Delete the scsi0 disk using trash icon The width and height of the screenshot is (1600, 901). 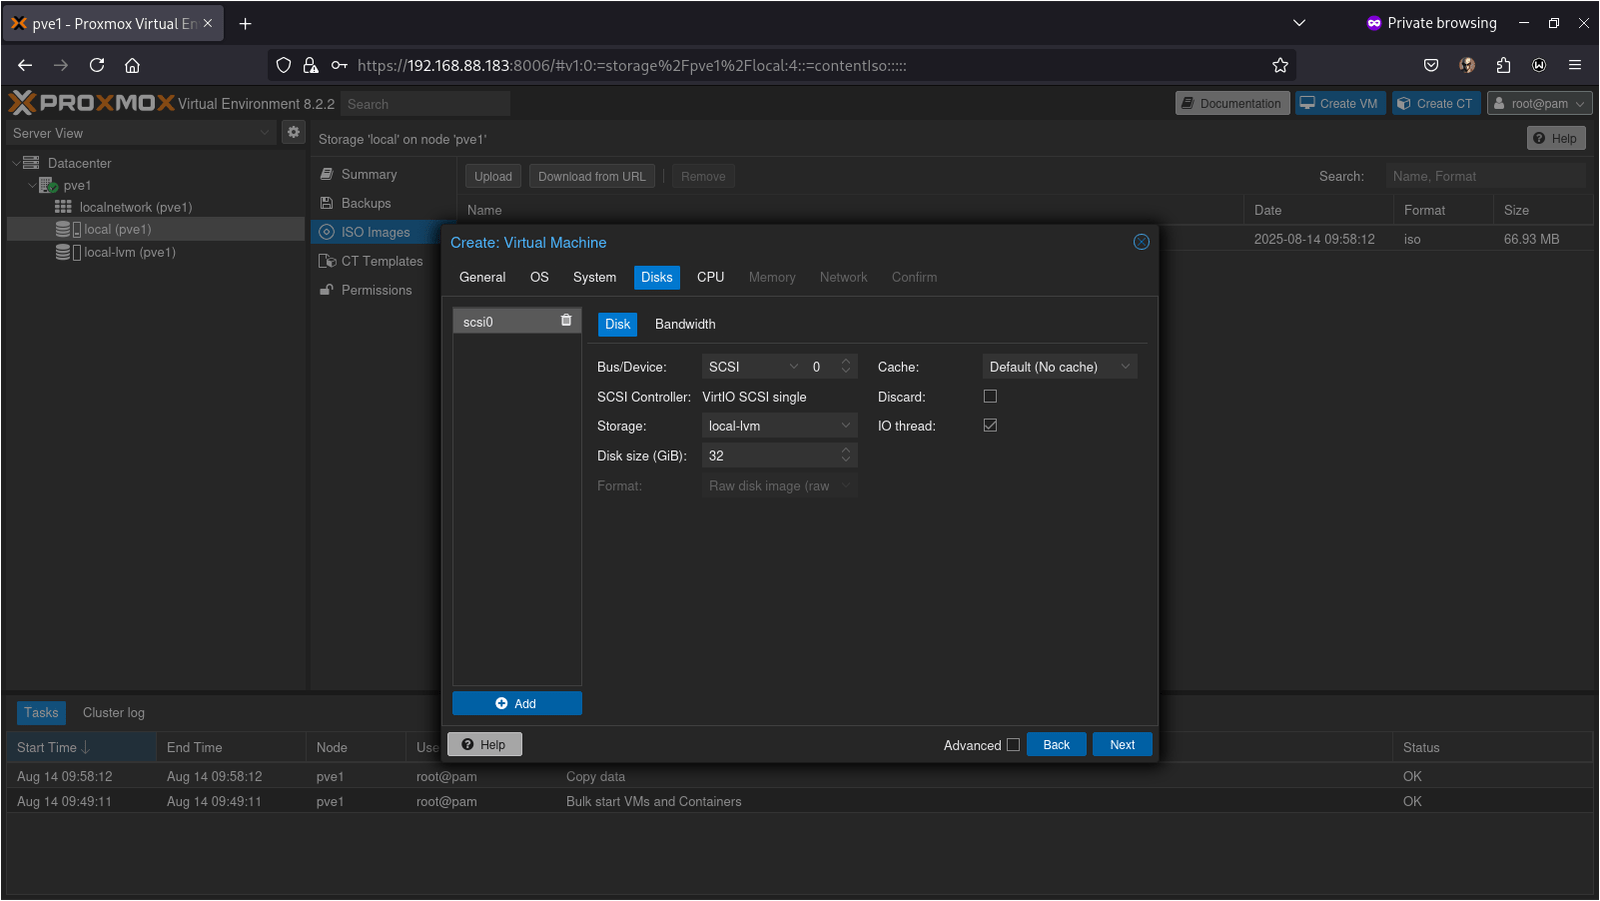pyautogui.click(x=566, y=320)
